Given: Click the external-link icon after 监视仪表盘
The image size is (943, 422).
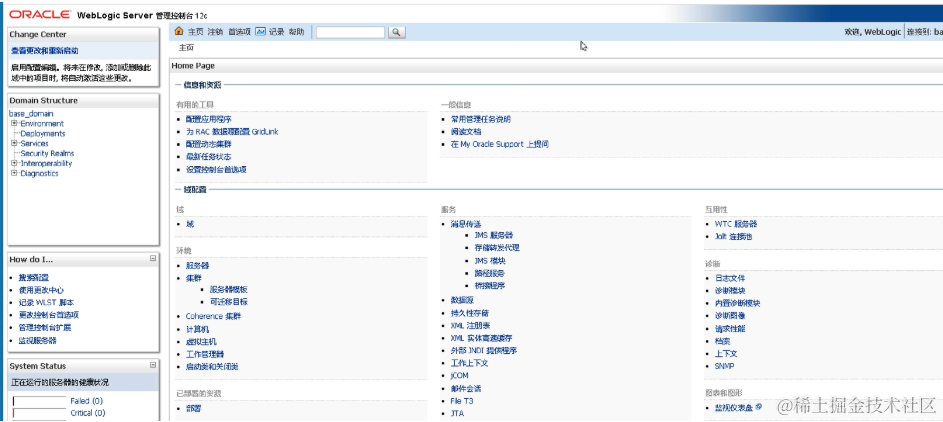Looking at the screenshot, I should click(x=759, y=407).
